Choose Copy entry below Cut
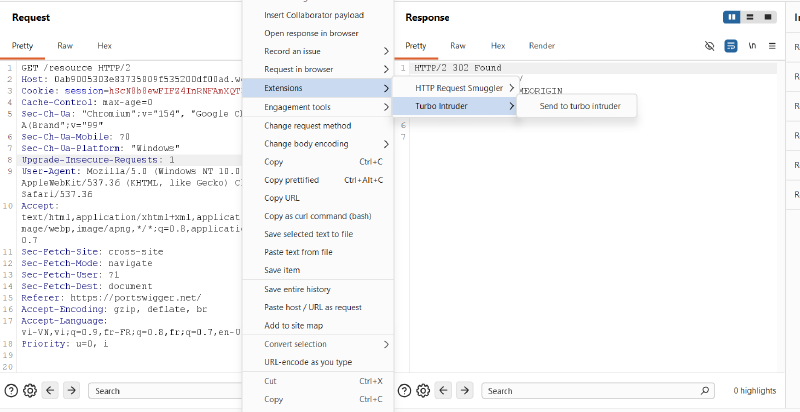The width and height of the screenshot is (800, 412). point(318,400)
